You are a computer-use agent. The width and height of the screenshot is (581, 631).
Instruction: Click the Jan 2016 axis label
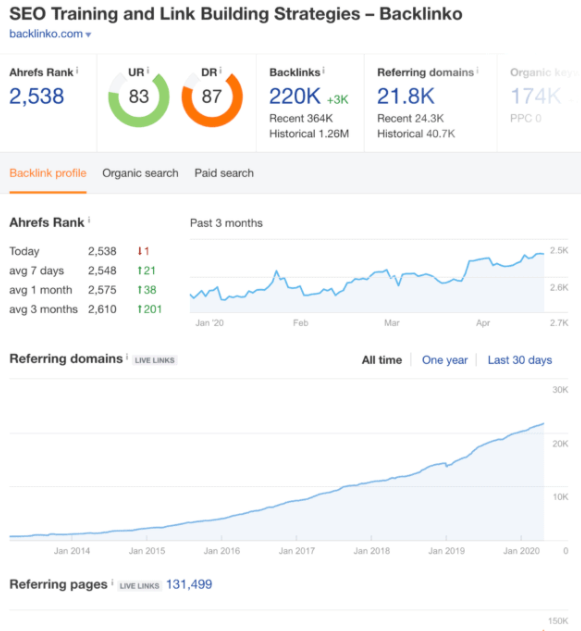pyautogui.click(x=222, y=551)
